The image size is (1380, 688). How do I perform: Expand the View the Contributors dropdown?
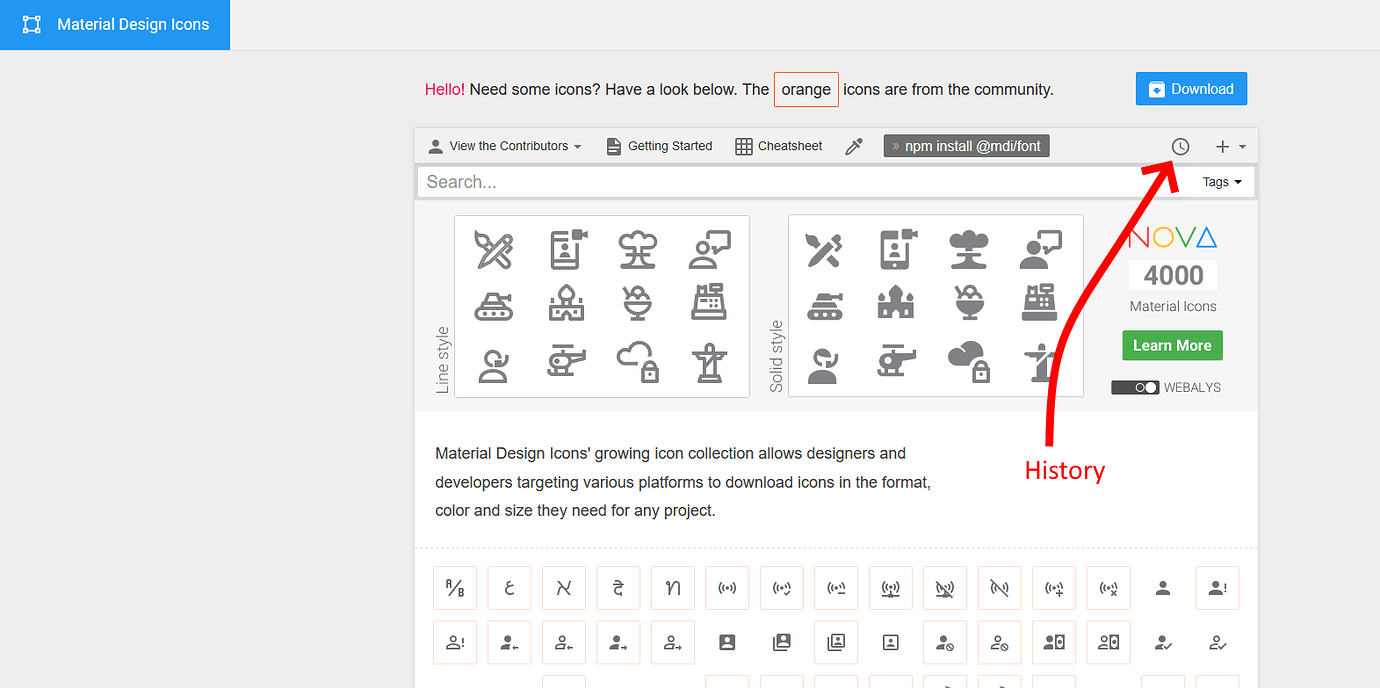pos(504,145)
